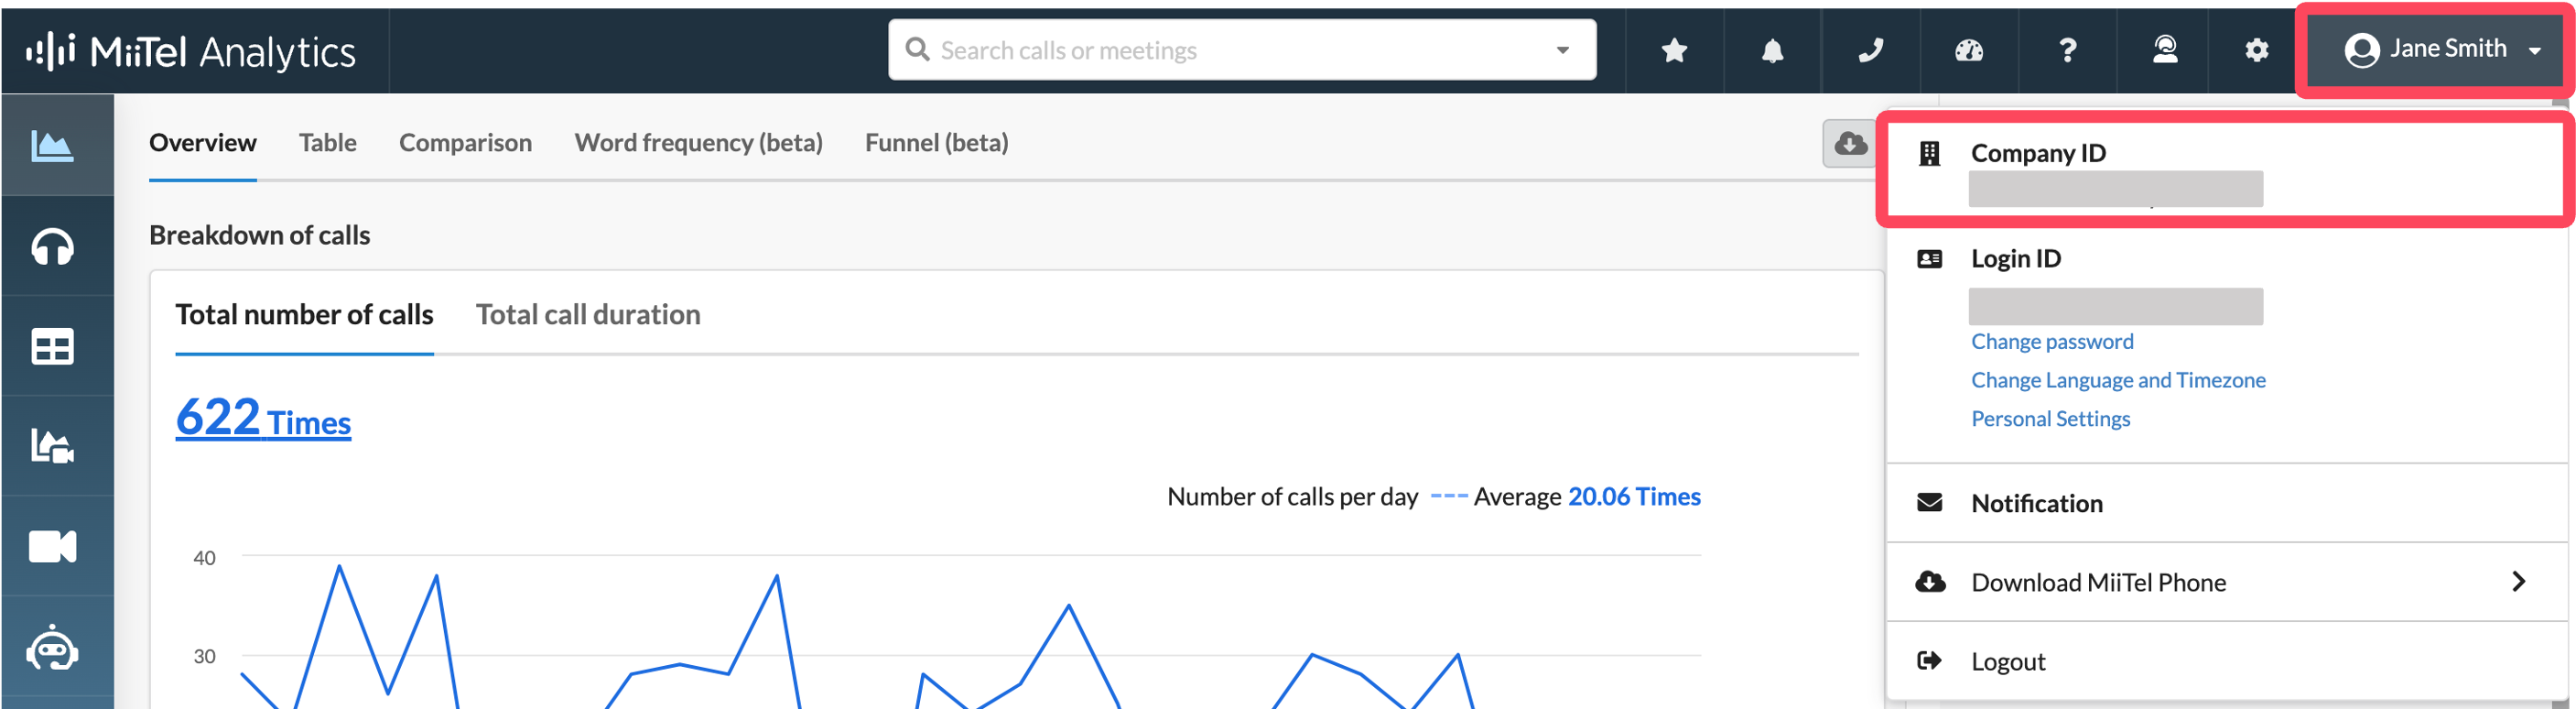Focus the Search calls or meetings field
The height and width of the screenshot is (709, 2576).
[1242, 50]
